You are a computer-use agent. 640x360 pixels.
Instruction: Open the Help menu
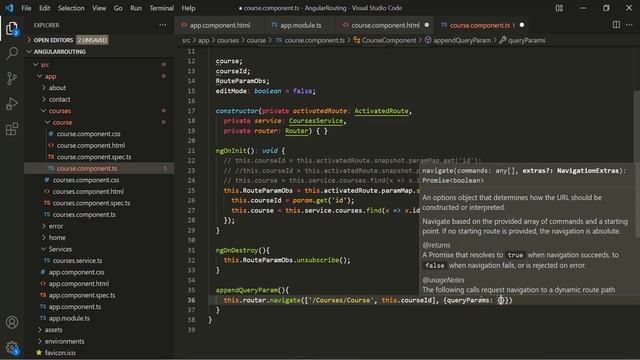pyautogui.click(x=188, y=8)
